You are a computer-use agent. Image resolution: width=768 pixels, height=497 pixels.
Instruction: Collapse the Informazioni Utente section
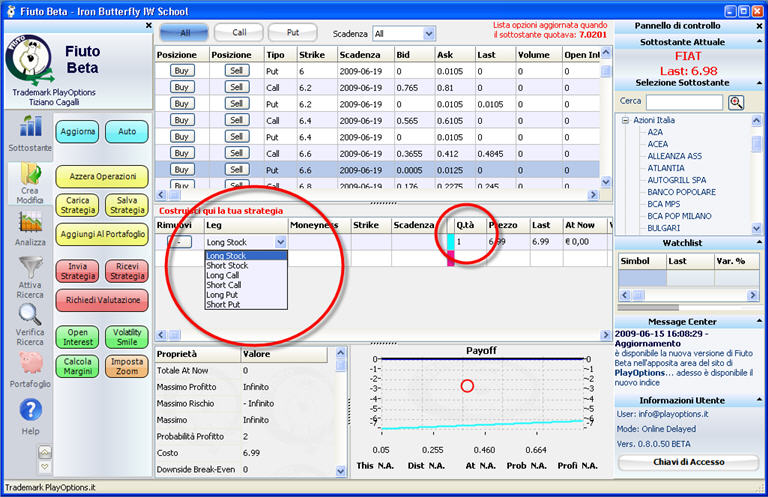(x=759, y=401)
